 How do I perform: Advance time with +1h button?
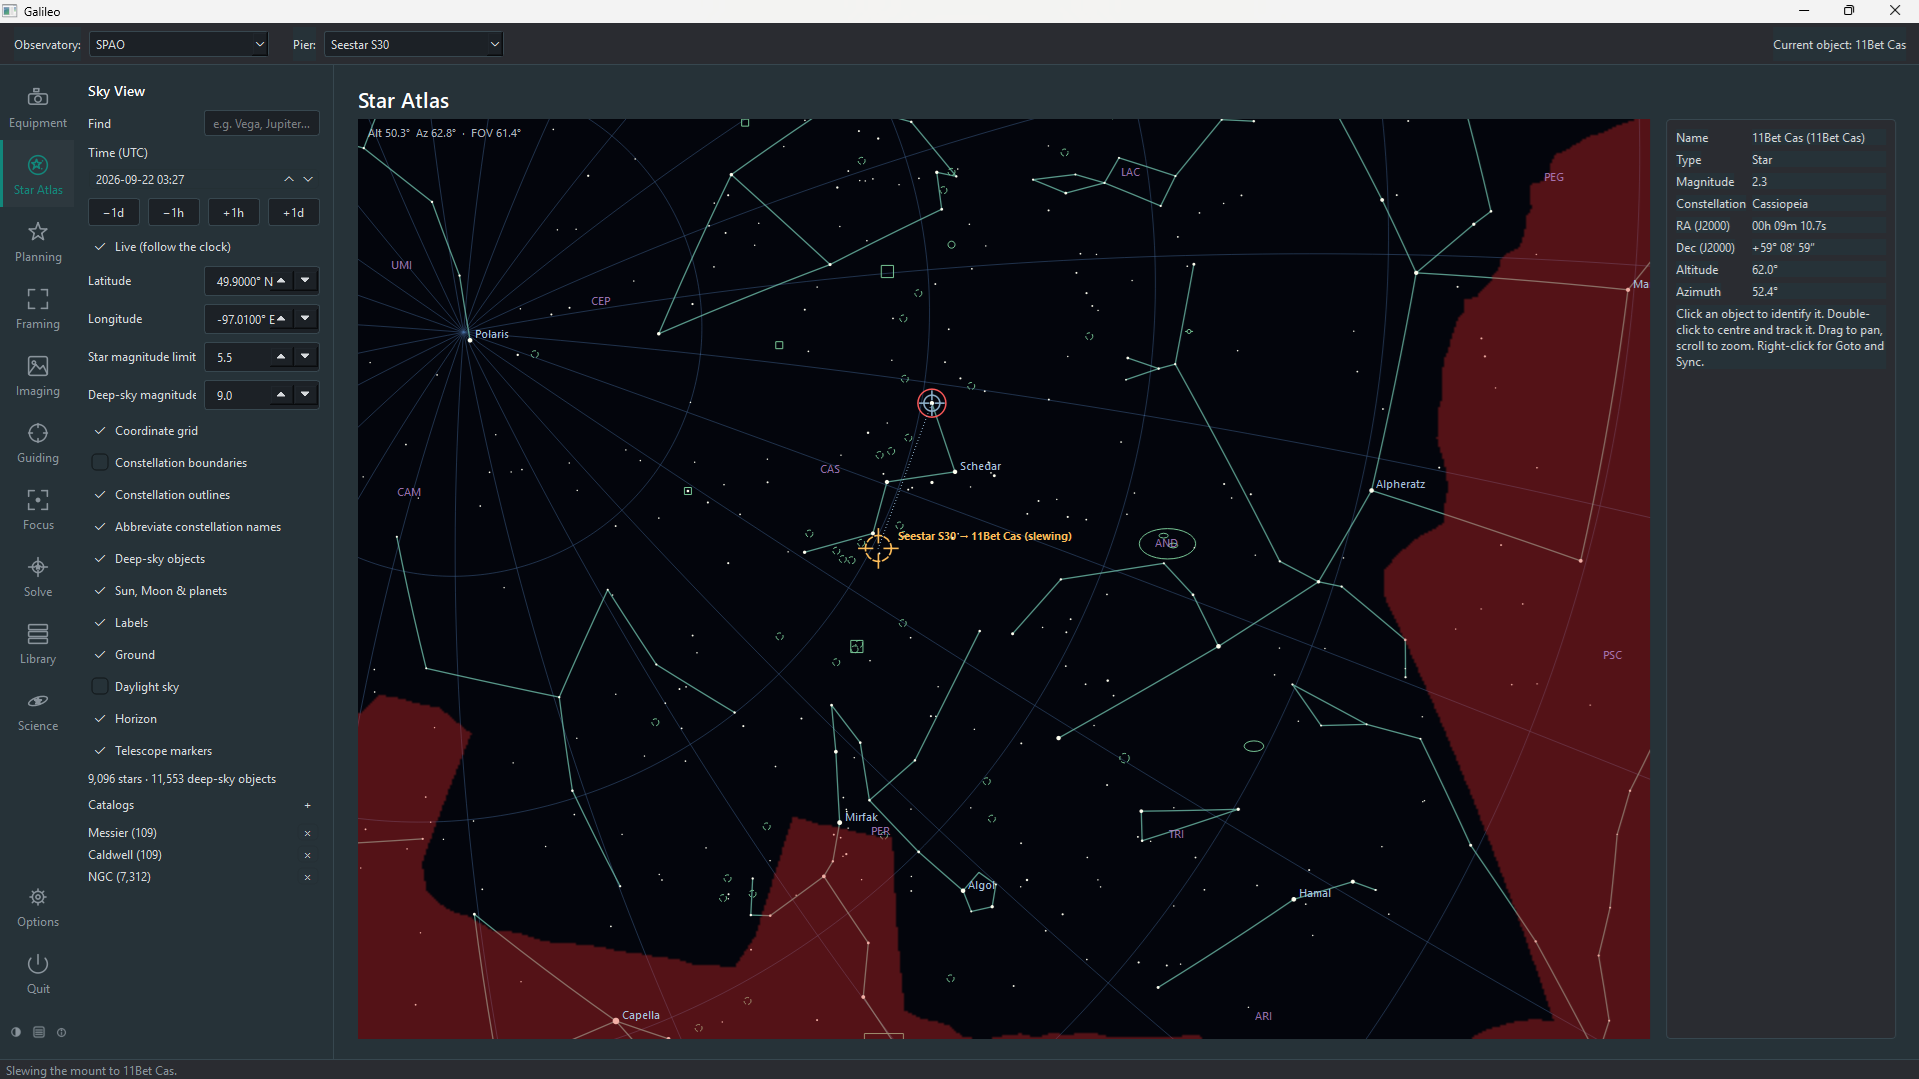[234, 213]
